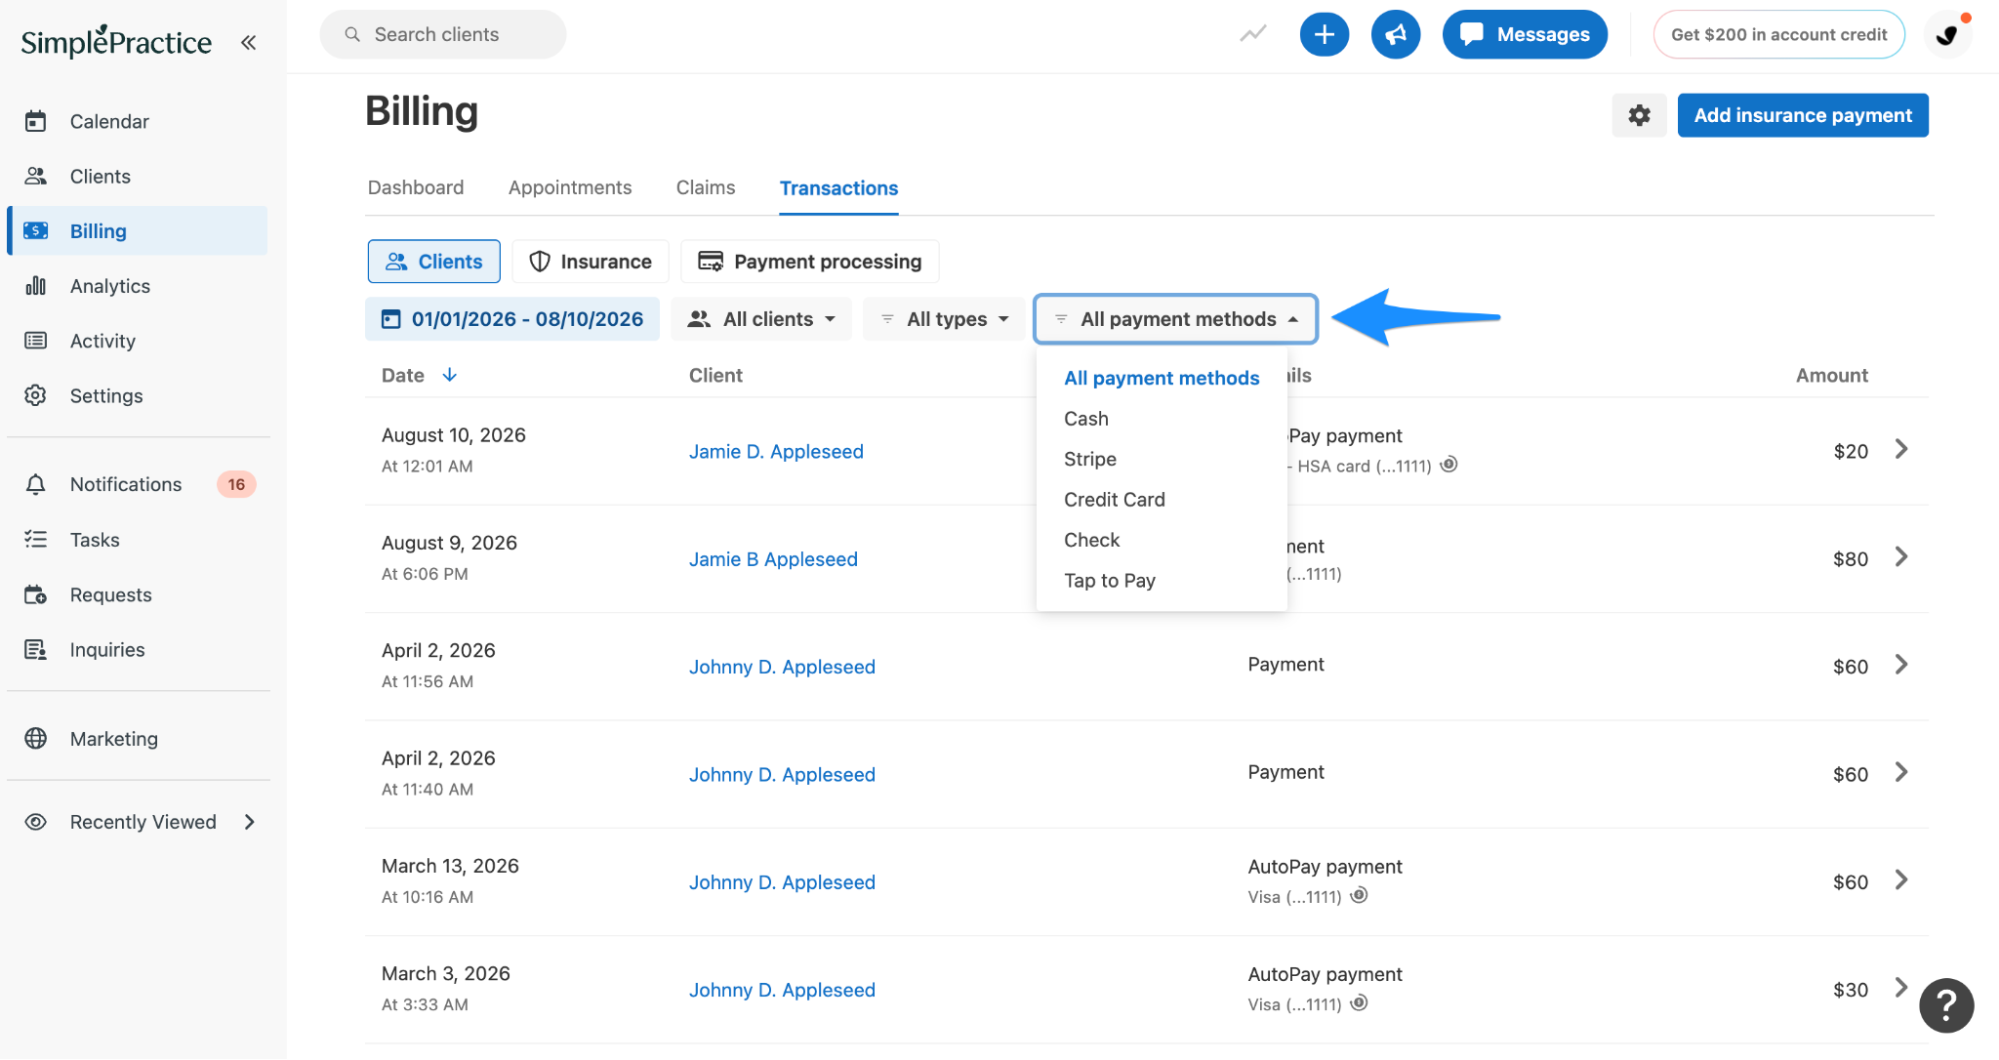Sort by Date column arrow
The height and width of the screenshot is (1060, 1999).
(450, 375)
